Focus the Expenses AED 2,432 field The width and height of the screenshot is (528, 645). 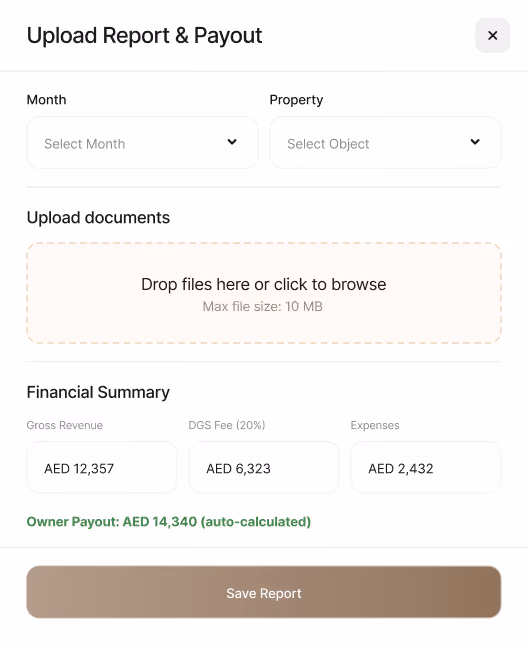click(426, 467)
